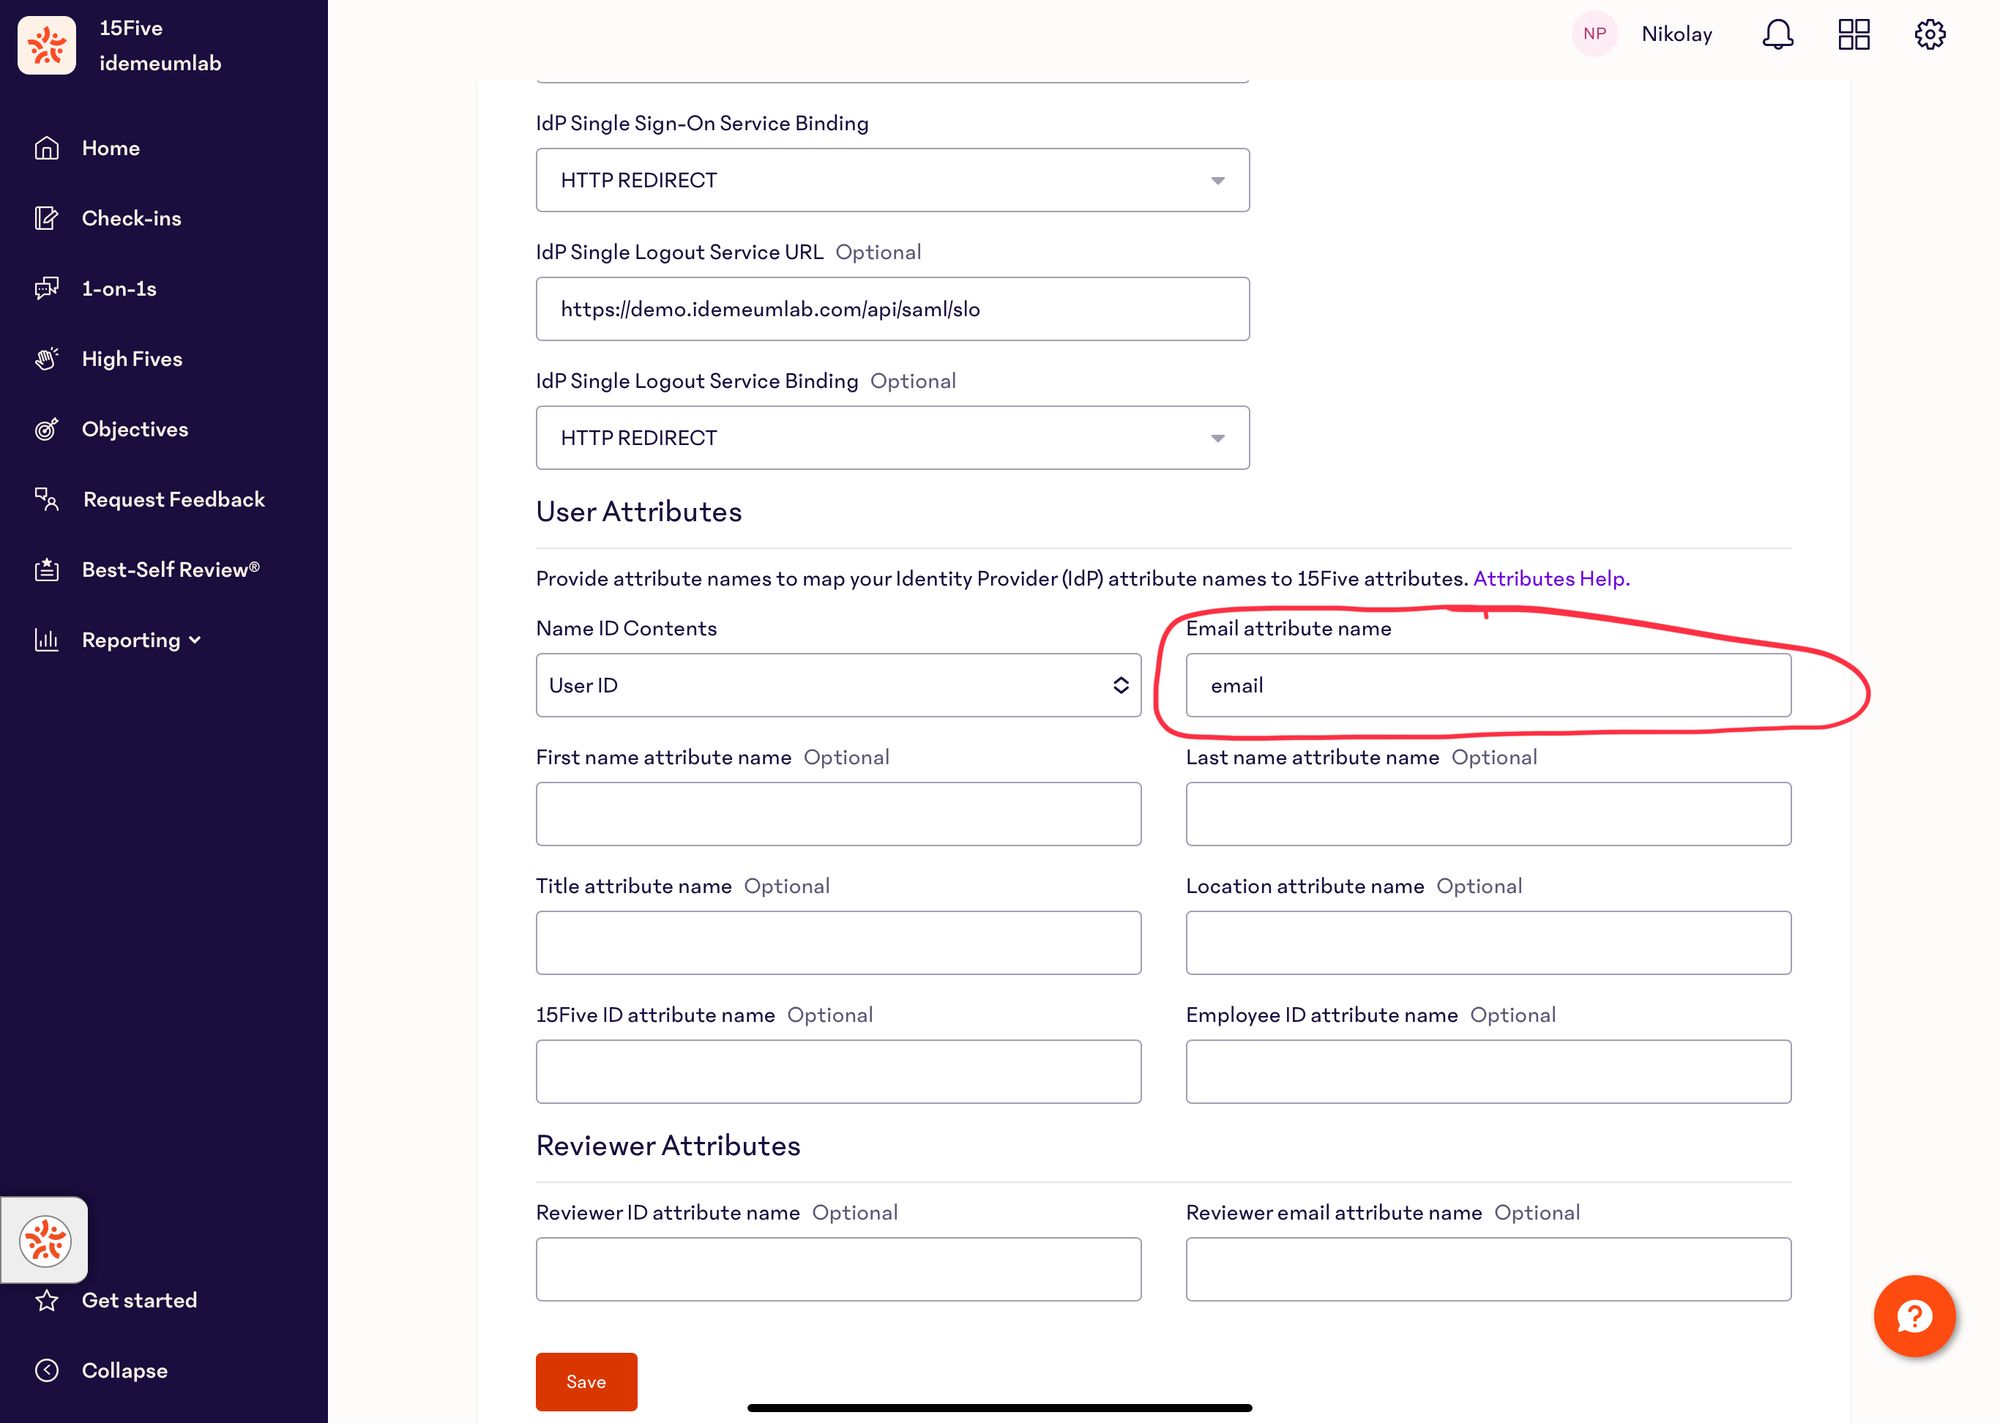Focus the Employee ID attribute name field
The image size is (2000, 1423).
[1488, 1072]
